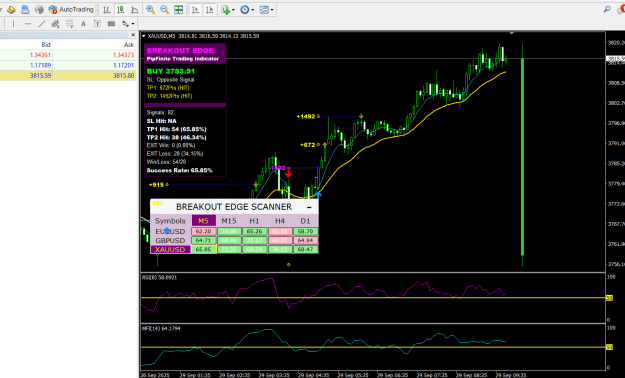Expand the templates dropdown arrow
Screen dimensions: 625x378
[272, 10]
